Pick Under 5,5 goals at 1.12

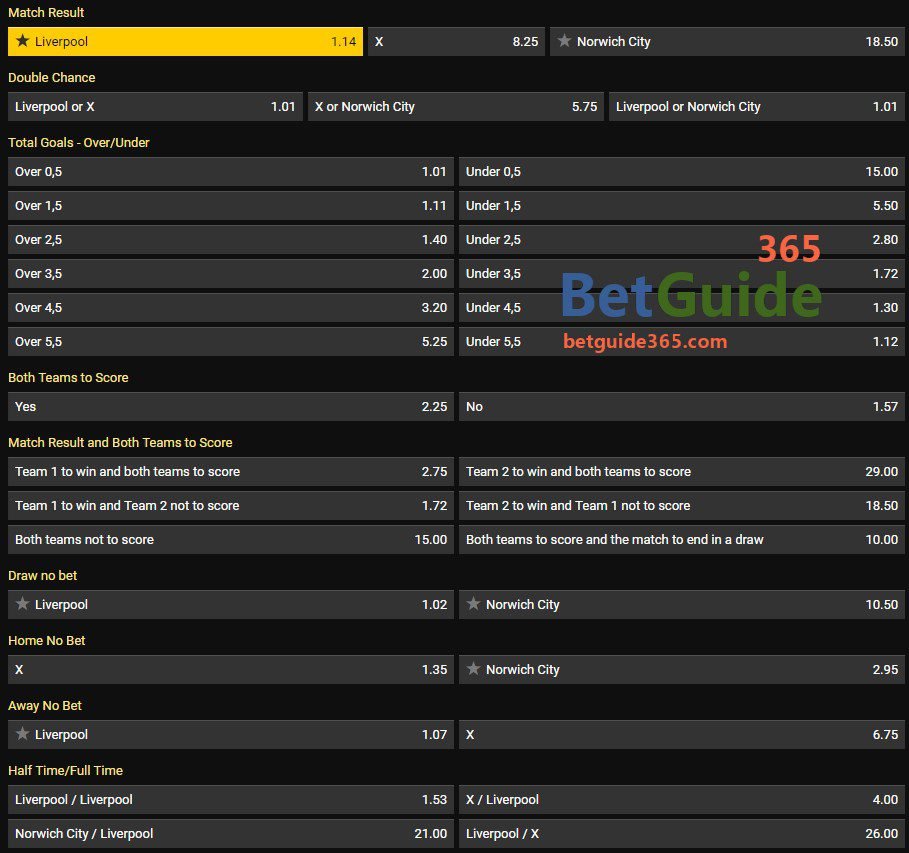coord(682,342)
